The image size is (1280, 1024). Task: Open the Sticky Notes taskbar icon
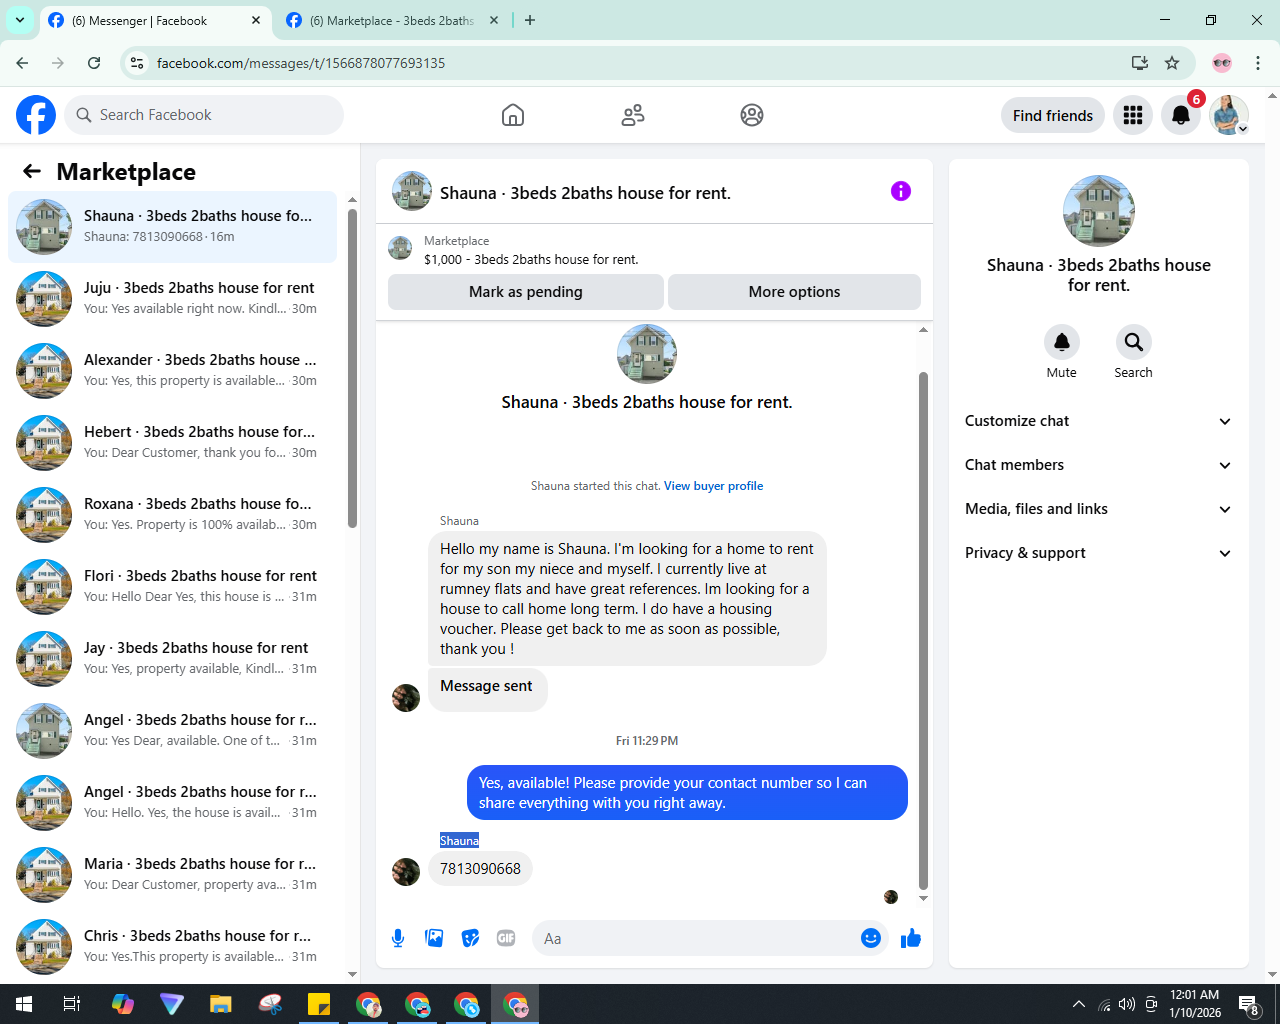point(319,1004)
